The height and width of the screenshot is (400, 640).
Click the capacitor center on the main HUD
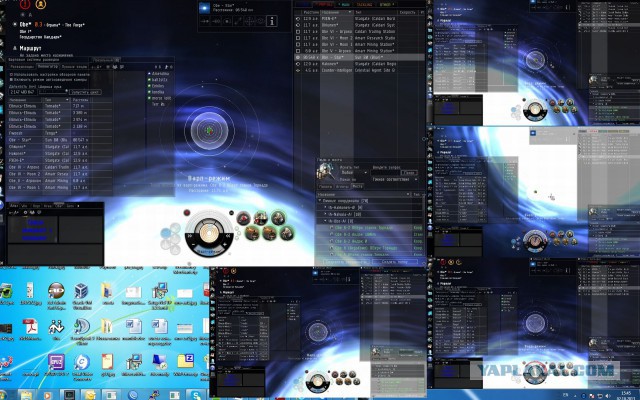(209, 233)
